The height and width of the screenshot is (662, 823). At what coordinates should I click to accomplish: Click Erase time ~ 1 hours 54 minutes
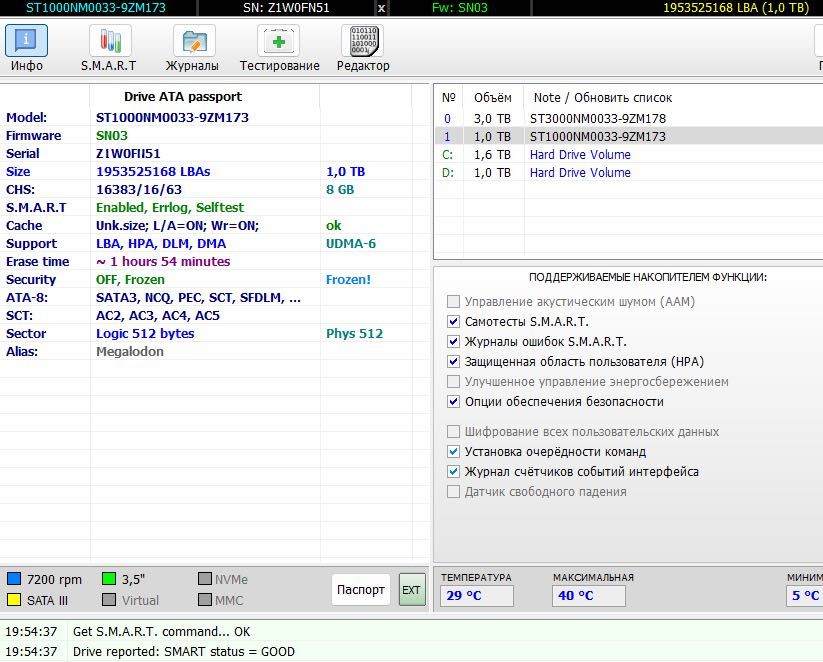point(163,261)
